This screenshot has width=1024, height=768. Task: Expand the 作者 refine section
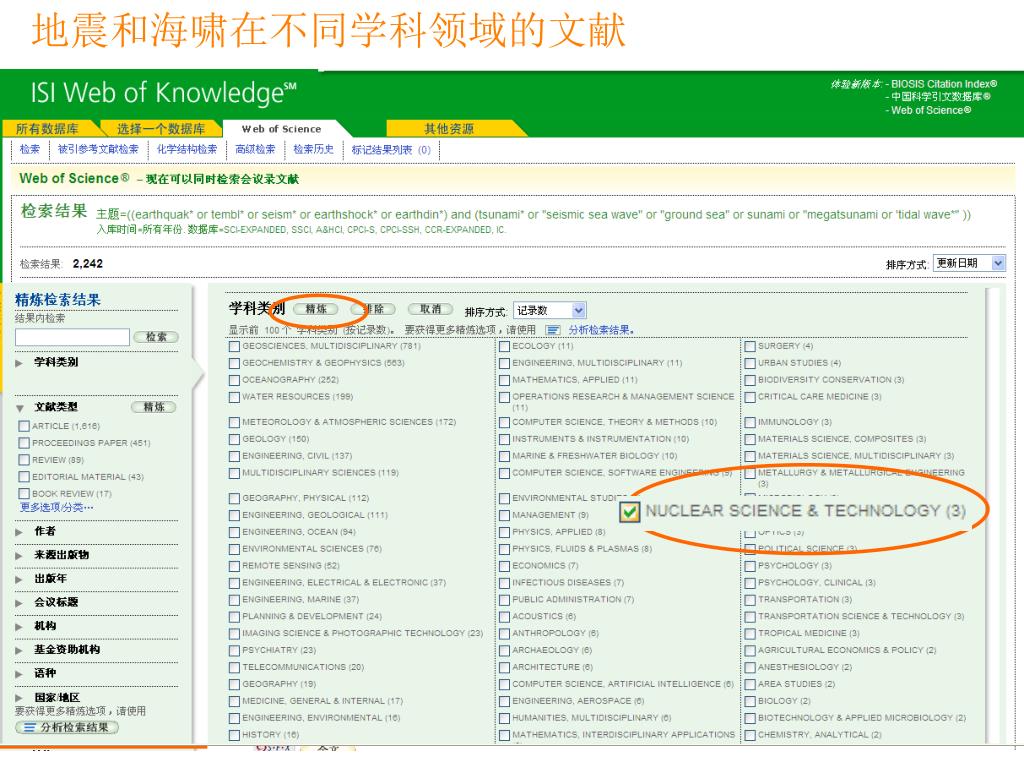19,532
